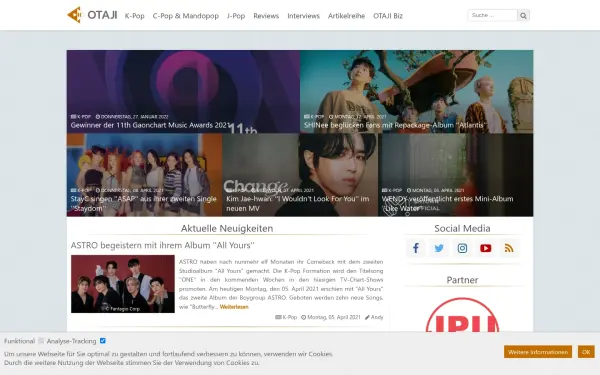Image resolution: width=600 pixels, height=375 pixels.
Task: Open the C-Pop & Mandopop menu
Action: point(186,16)
